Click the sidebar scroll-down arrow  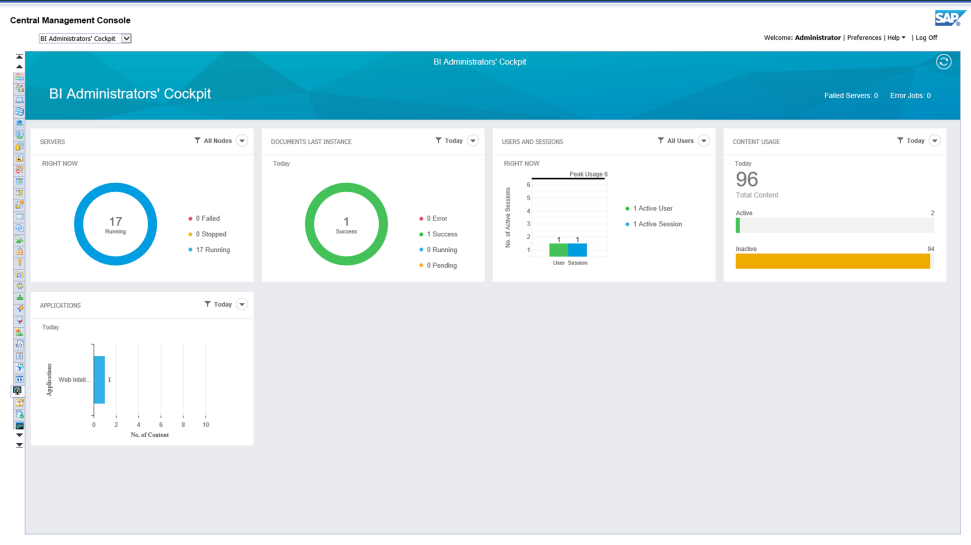(19, 435)
